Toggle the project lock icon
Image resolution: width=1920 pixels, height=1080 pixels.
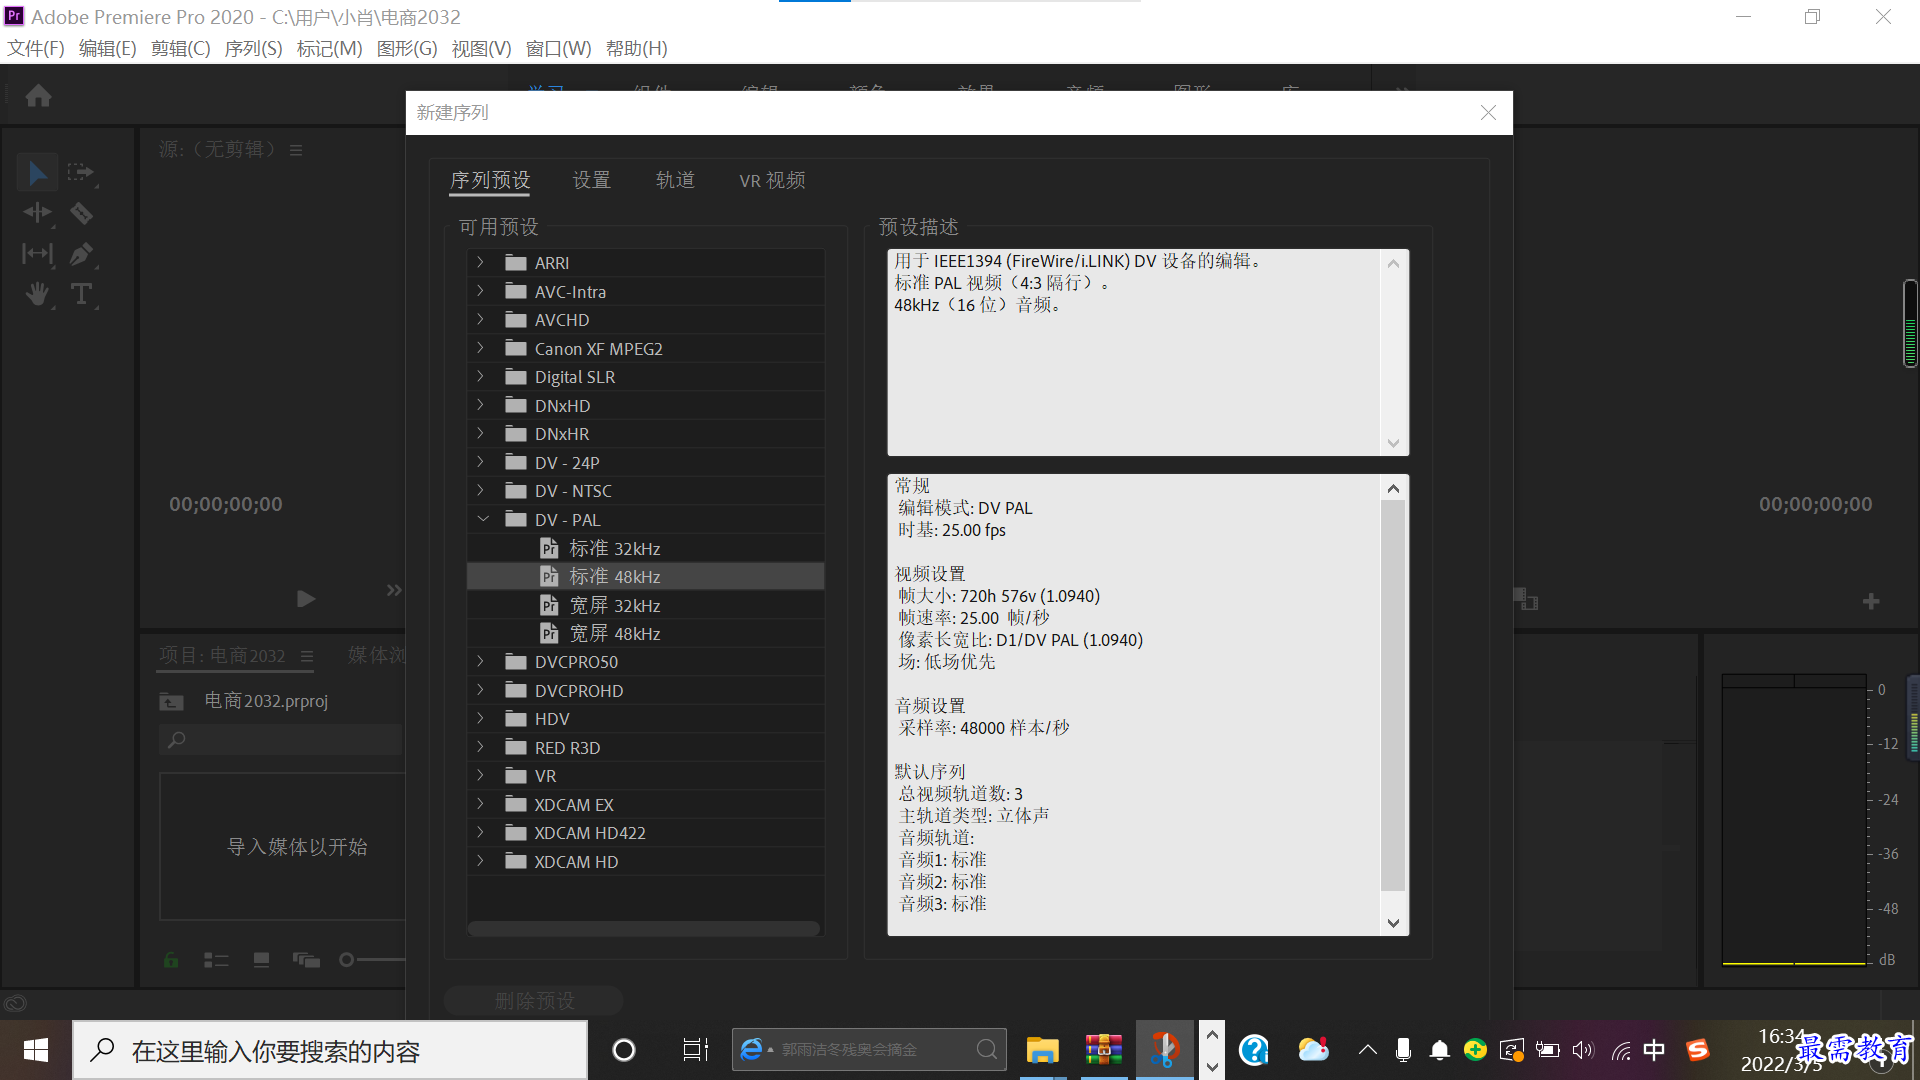point(171,960)
